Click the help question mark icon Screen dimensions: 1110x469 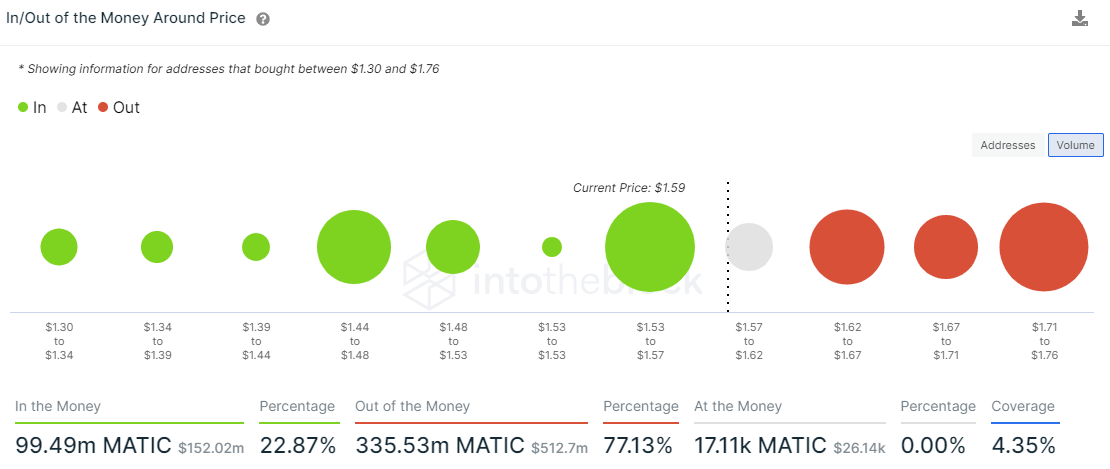[263, 19]
